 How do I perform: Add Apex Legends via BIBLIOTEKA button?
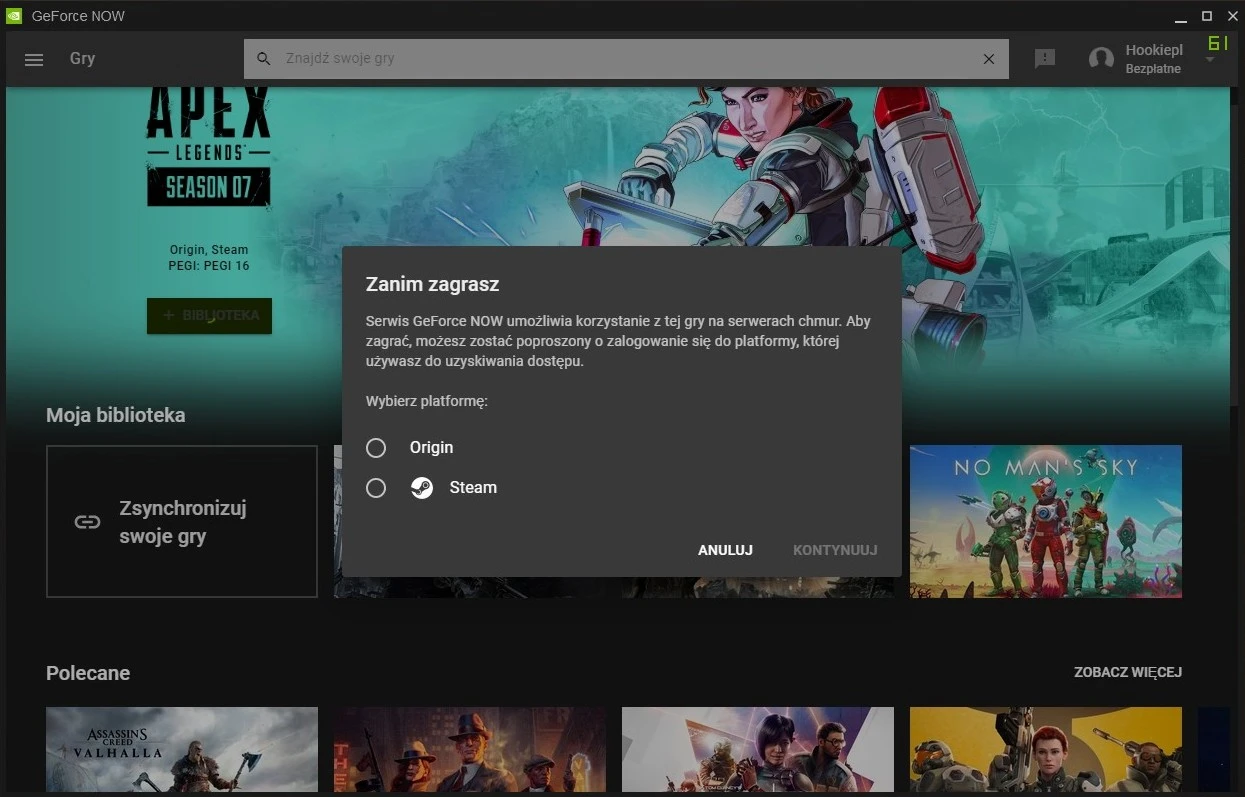point(209,315)
